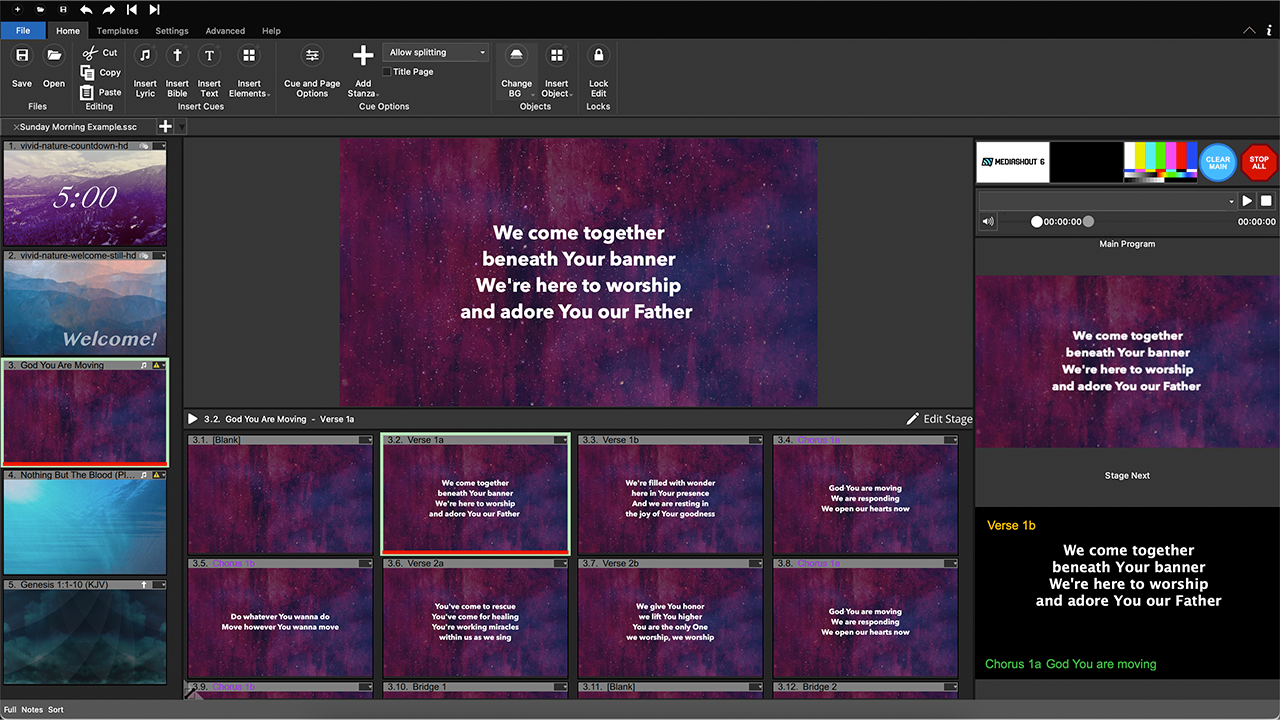Click the redo arrow in the quick toolbar

coord(109,10)
